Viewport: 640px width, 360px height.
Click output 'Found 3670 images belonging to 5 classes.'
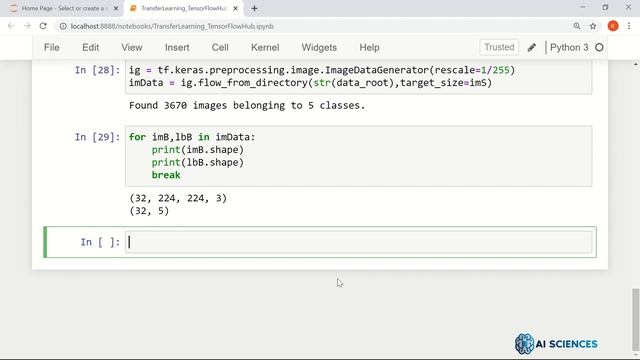click(247, 105)
